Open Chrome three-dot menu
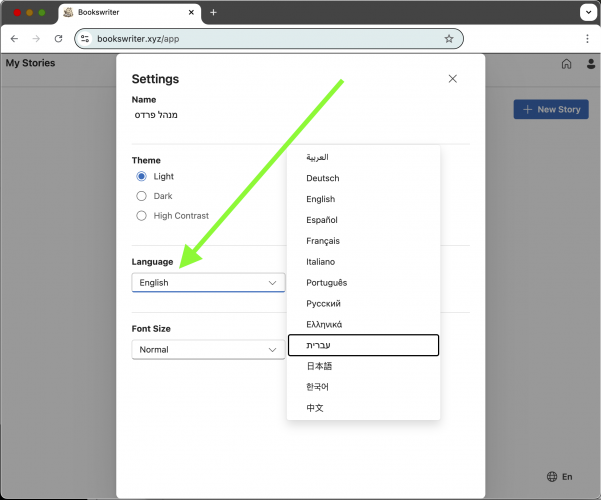The height and width of the screenshot is (500, 601). 587,38
